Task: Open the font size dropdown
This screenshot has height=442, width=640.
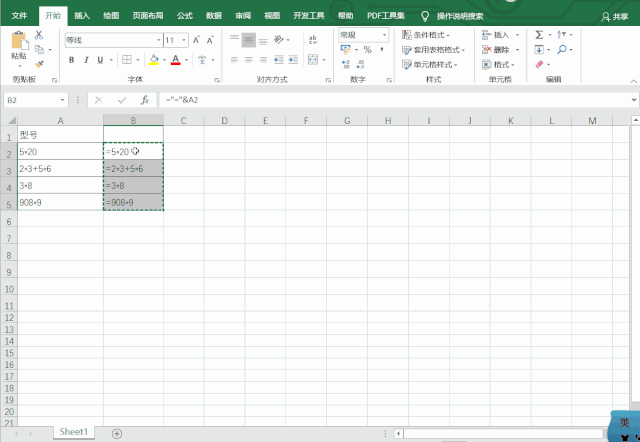Action: pyautogui.click(x=184, y=40)
